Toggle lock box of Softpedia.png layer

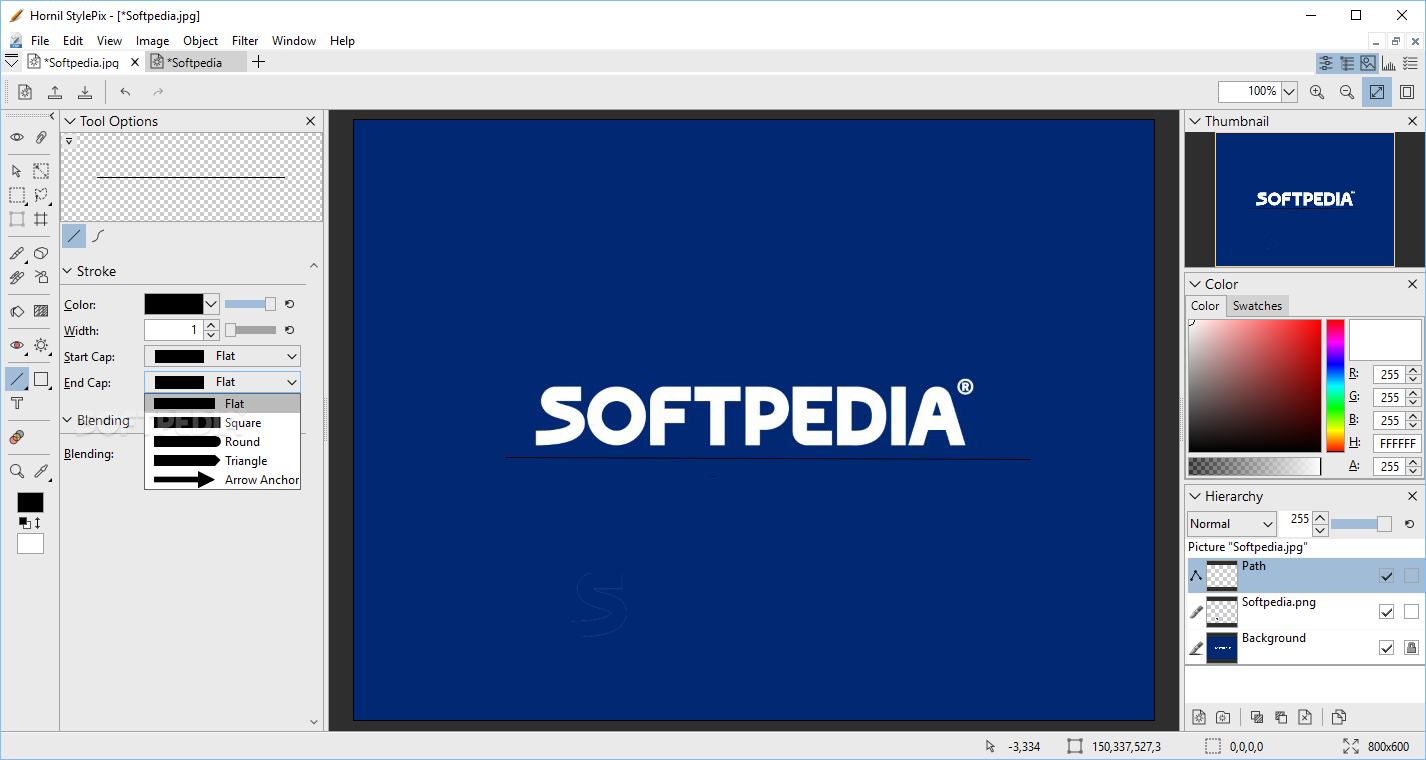point(1411,612)
